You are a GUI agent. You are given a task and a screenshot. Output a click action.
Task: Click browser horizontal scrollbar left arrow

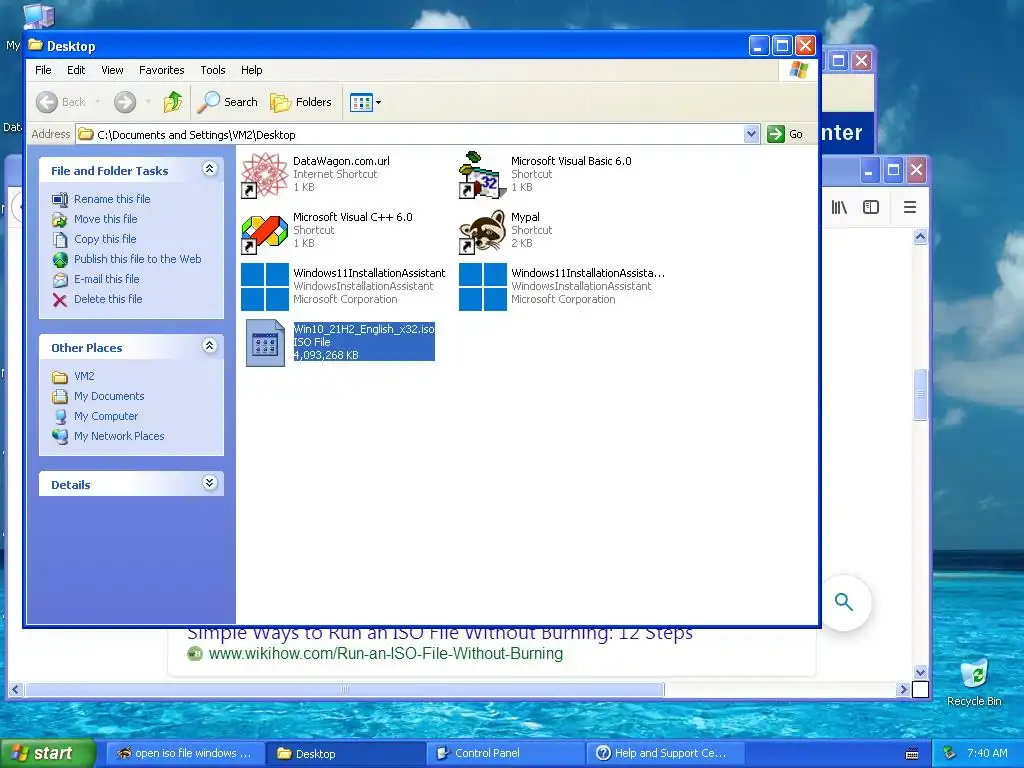(x=16, y=689)
